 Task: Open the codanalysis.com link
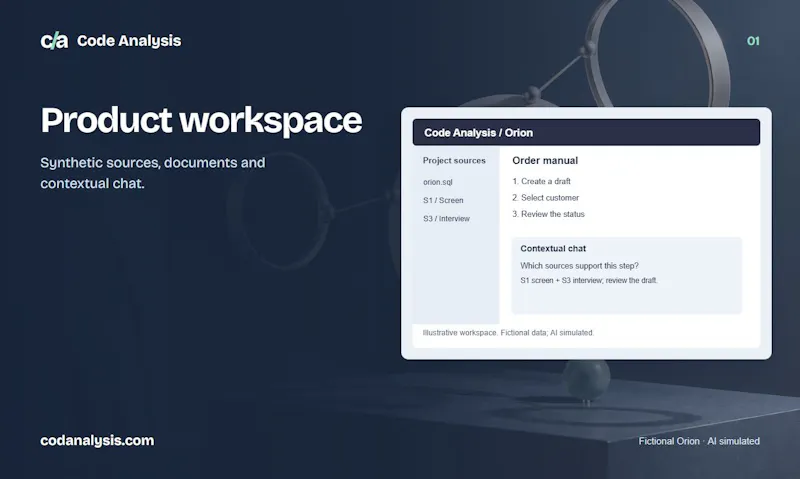[x=97, y=440]
